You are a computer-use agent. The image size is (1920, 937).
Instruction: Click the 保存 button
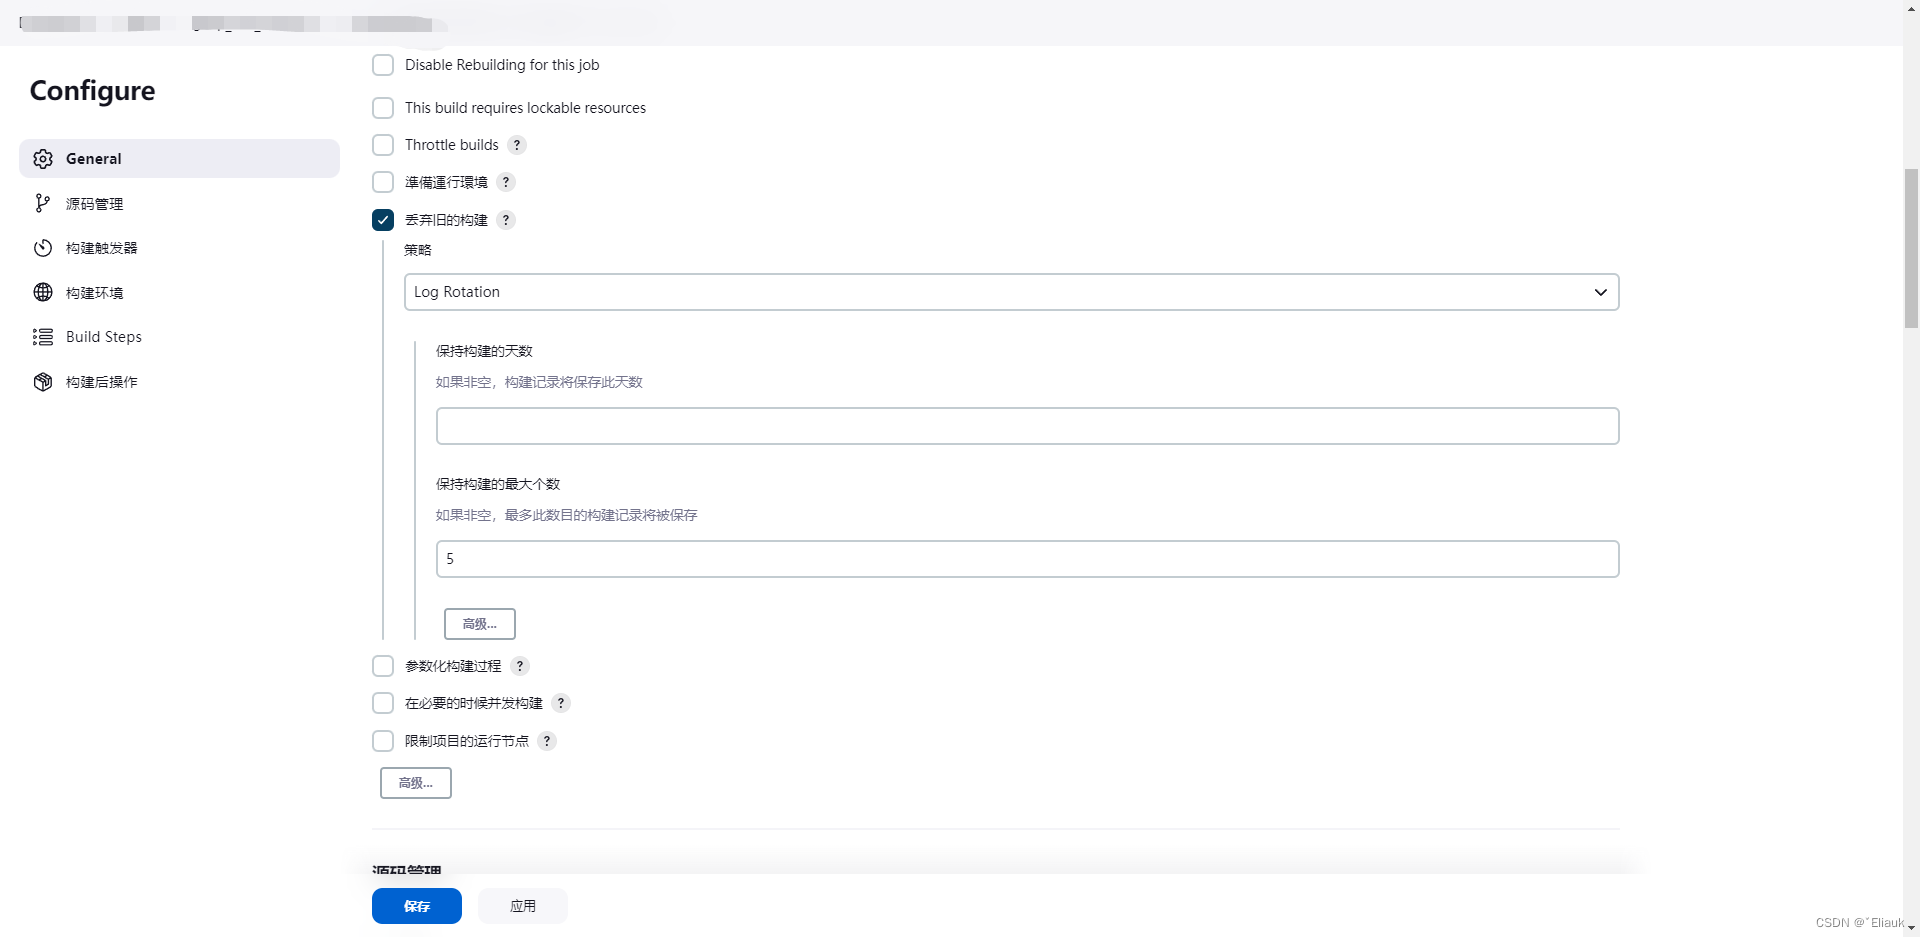click(416, 906)
